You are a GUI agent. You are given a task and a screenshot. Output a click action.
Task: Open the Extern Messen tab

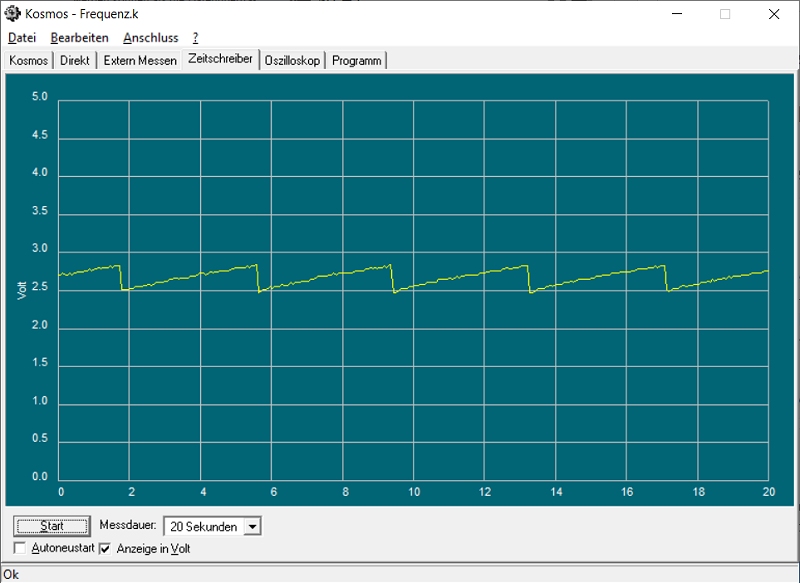pos(140,61)
